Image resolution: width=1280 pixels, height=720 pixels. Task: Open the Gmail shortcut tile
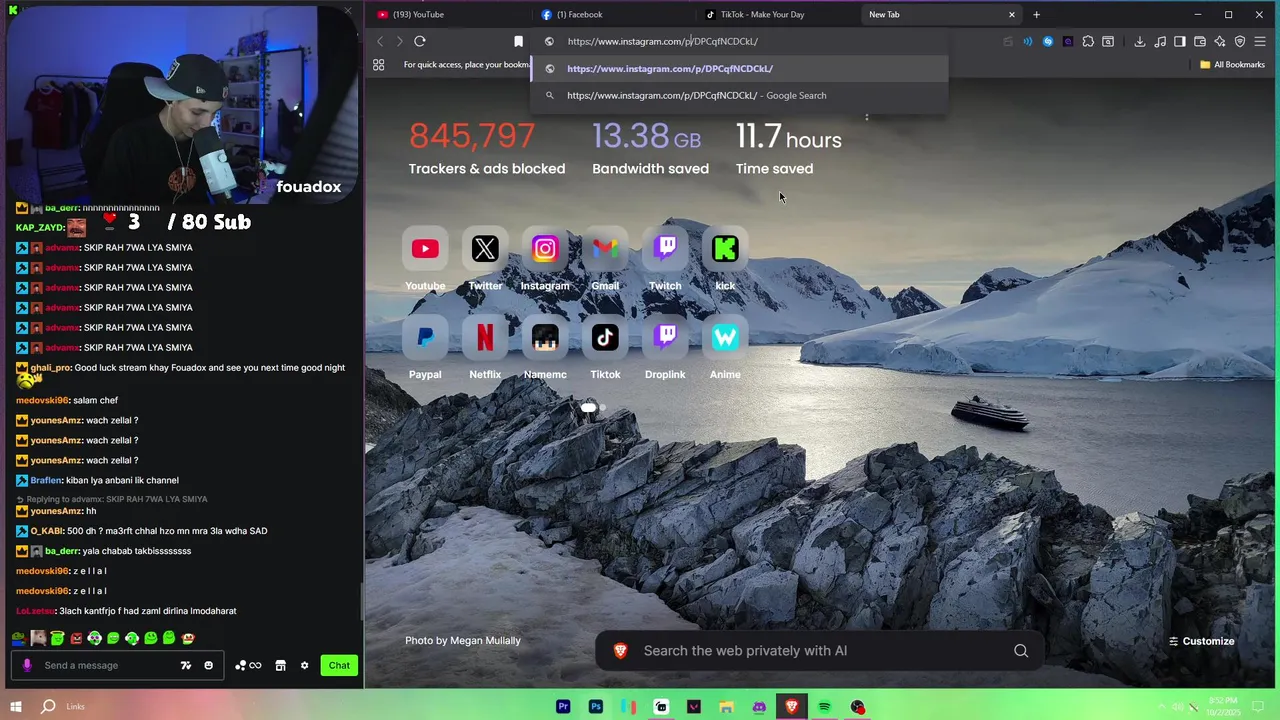(x=605, y=249)
